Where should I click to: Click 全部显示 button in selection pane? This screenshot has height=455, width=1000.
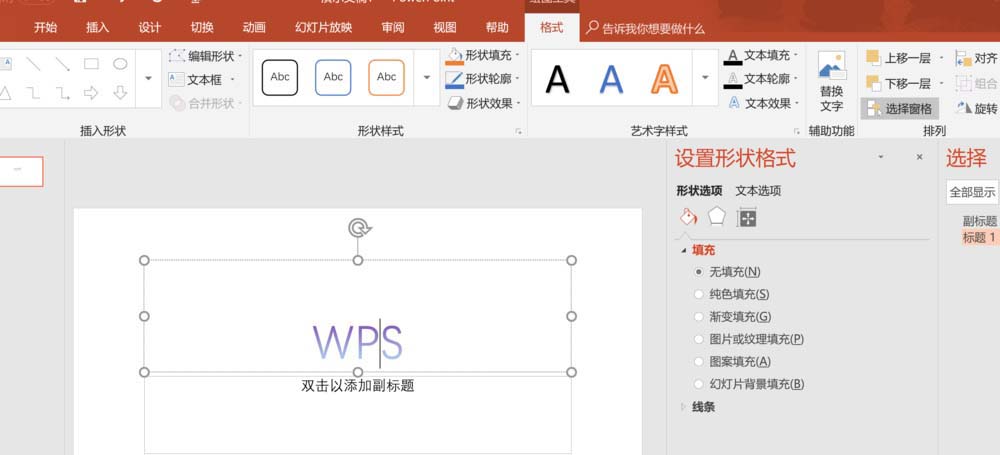pyautogui.click(x=972, y=192)
